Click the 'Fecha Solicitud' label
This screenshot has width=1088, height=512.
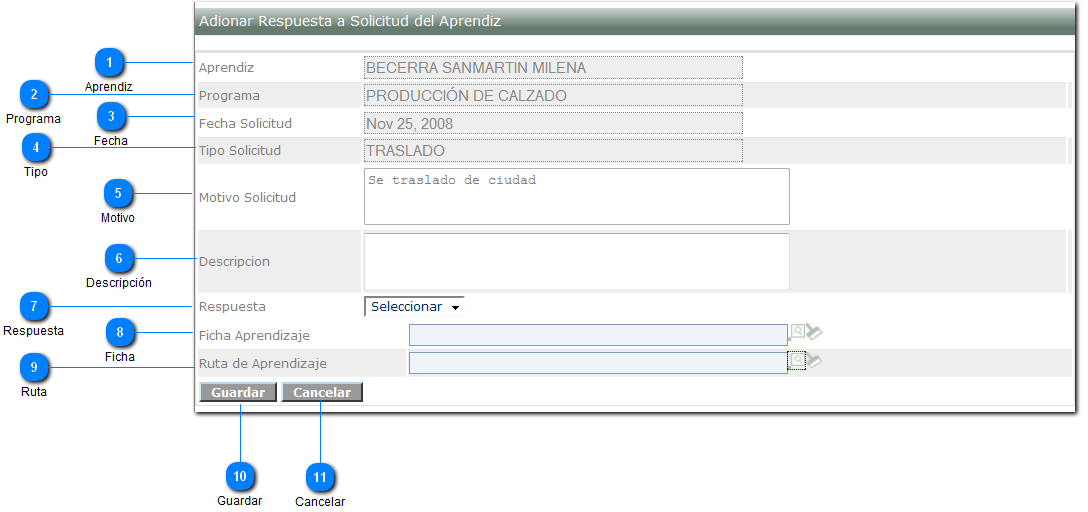[x=245, y=123]
